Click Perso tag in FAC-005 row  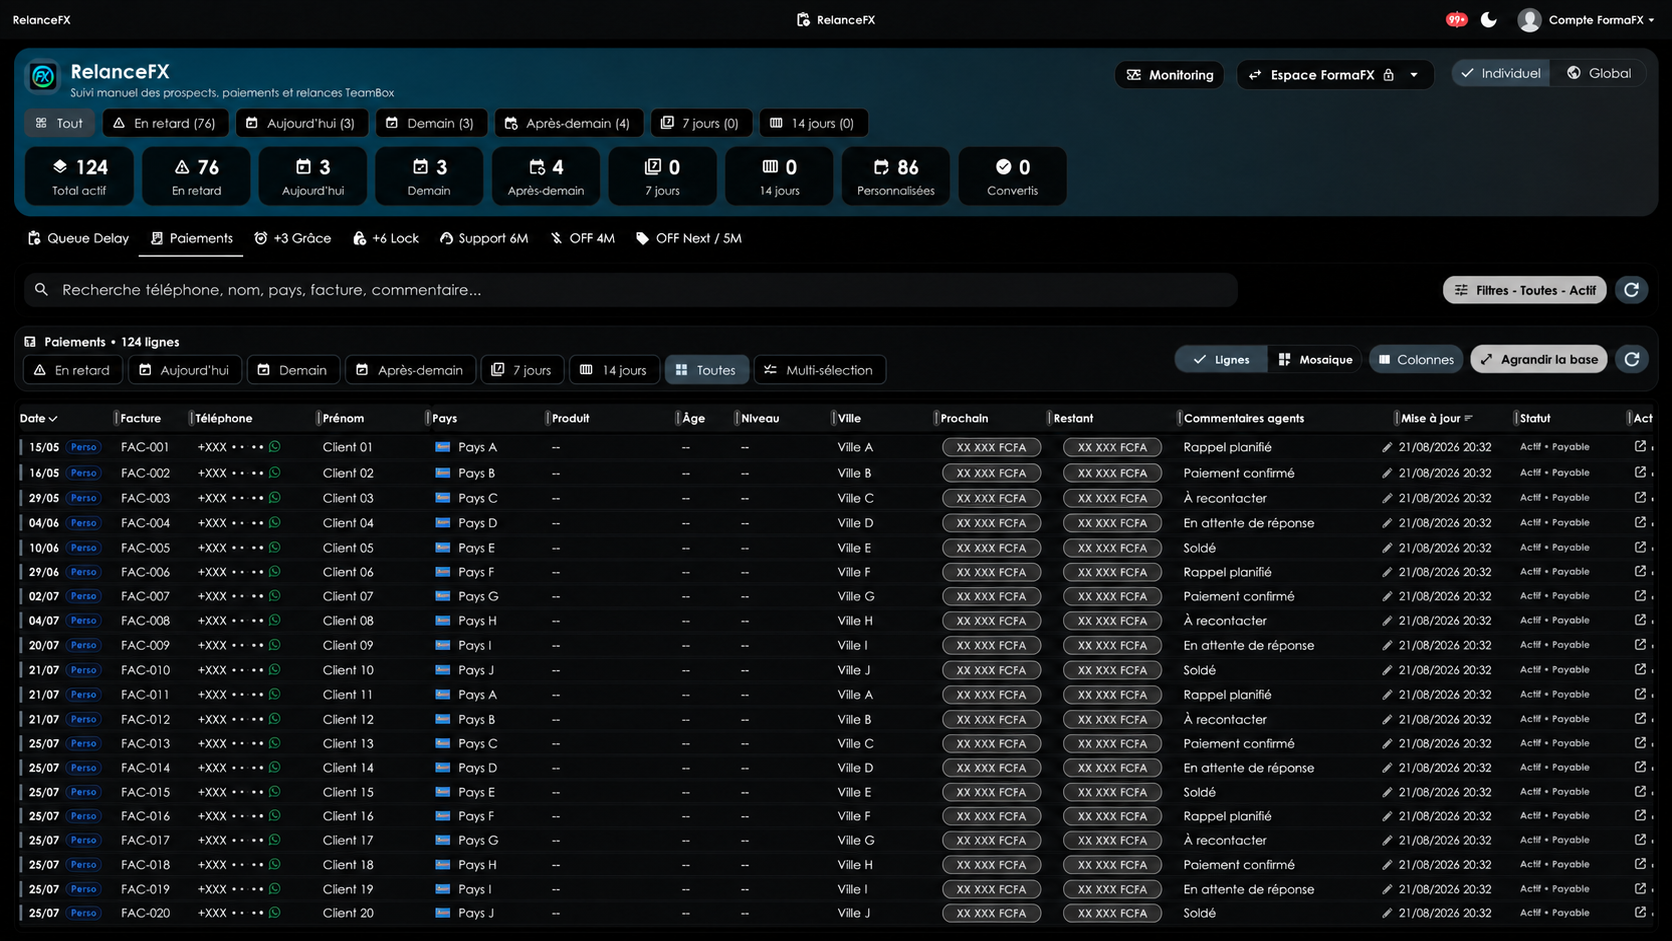(x=84, y=548)
